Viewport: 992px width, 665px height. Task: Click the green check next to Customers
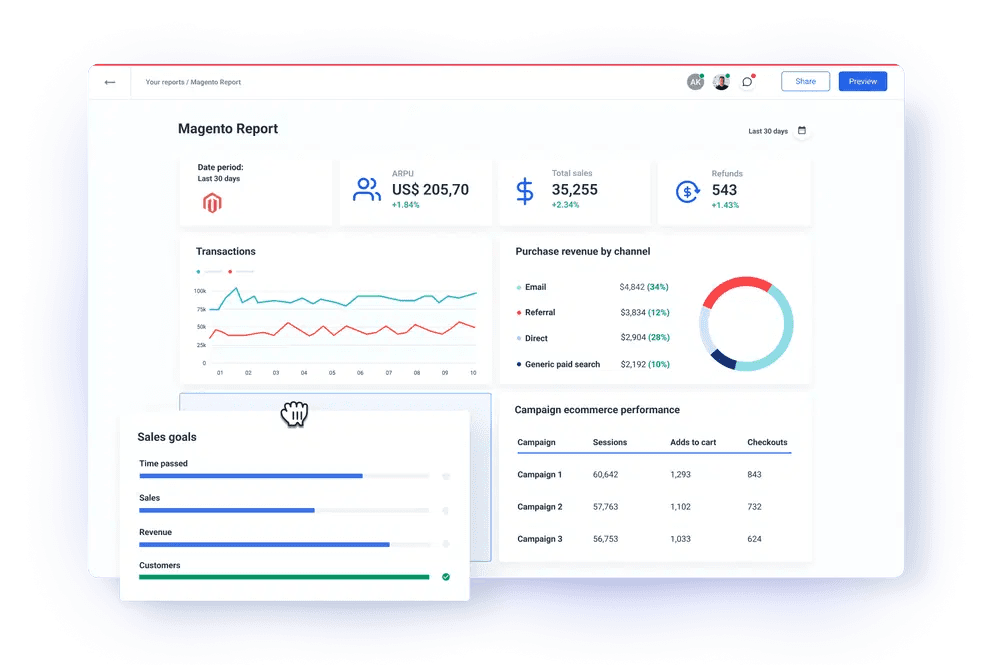click(446, 577)
